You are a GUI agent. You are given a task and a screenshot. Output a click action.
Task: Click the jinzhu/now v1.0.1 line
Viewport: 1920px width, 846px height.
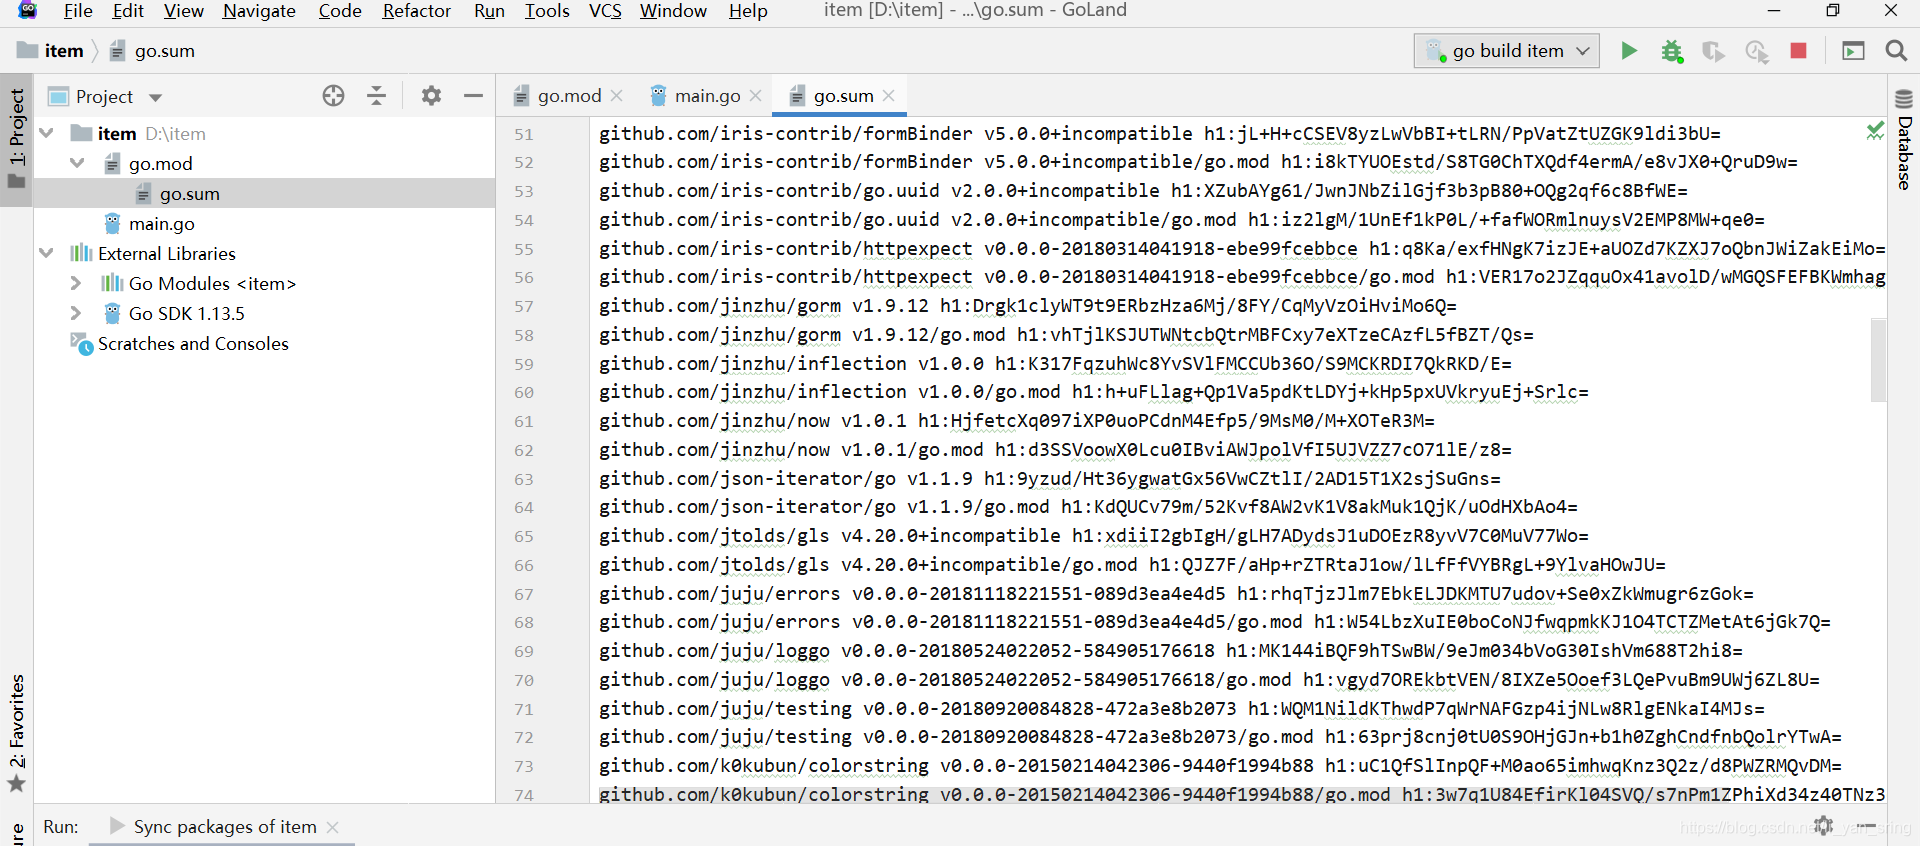(x=1017, y=421)
